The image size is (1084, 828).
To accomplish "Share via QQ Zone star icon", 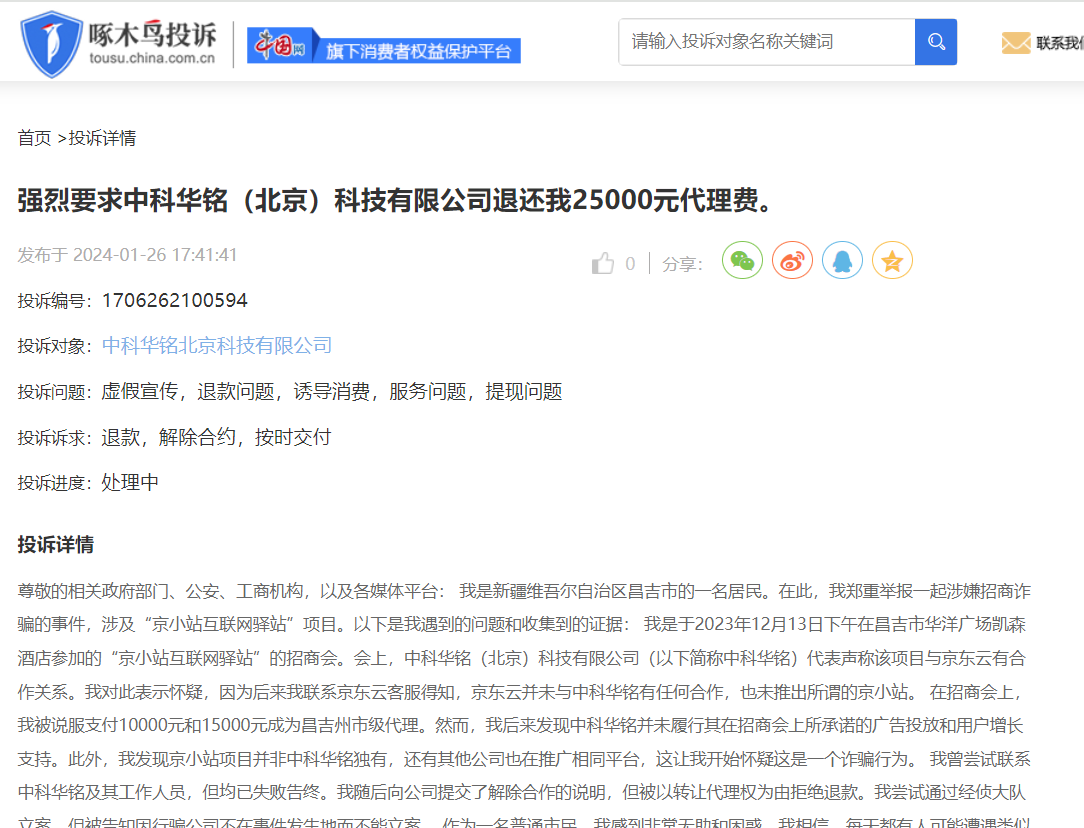I will (x=892, y=261).
